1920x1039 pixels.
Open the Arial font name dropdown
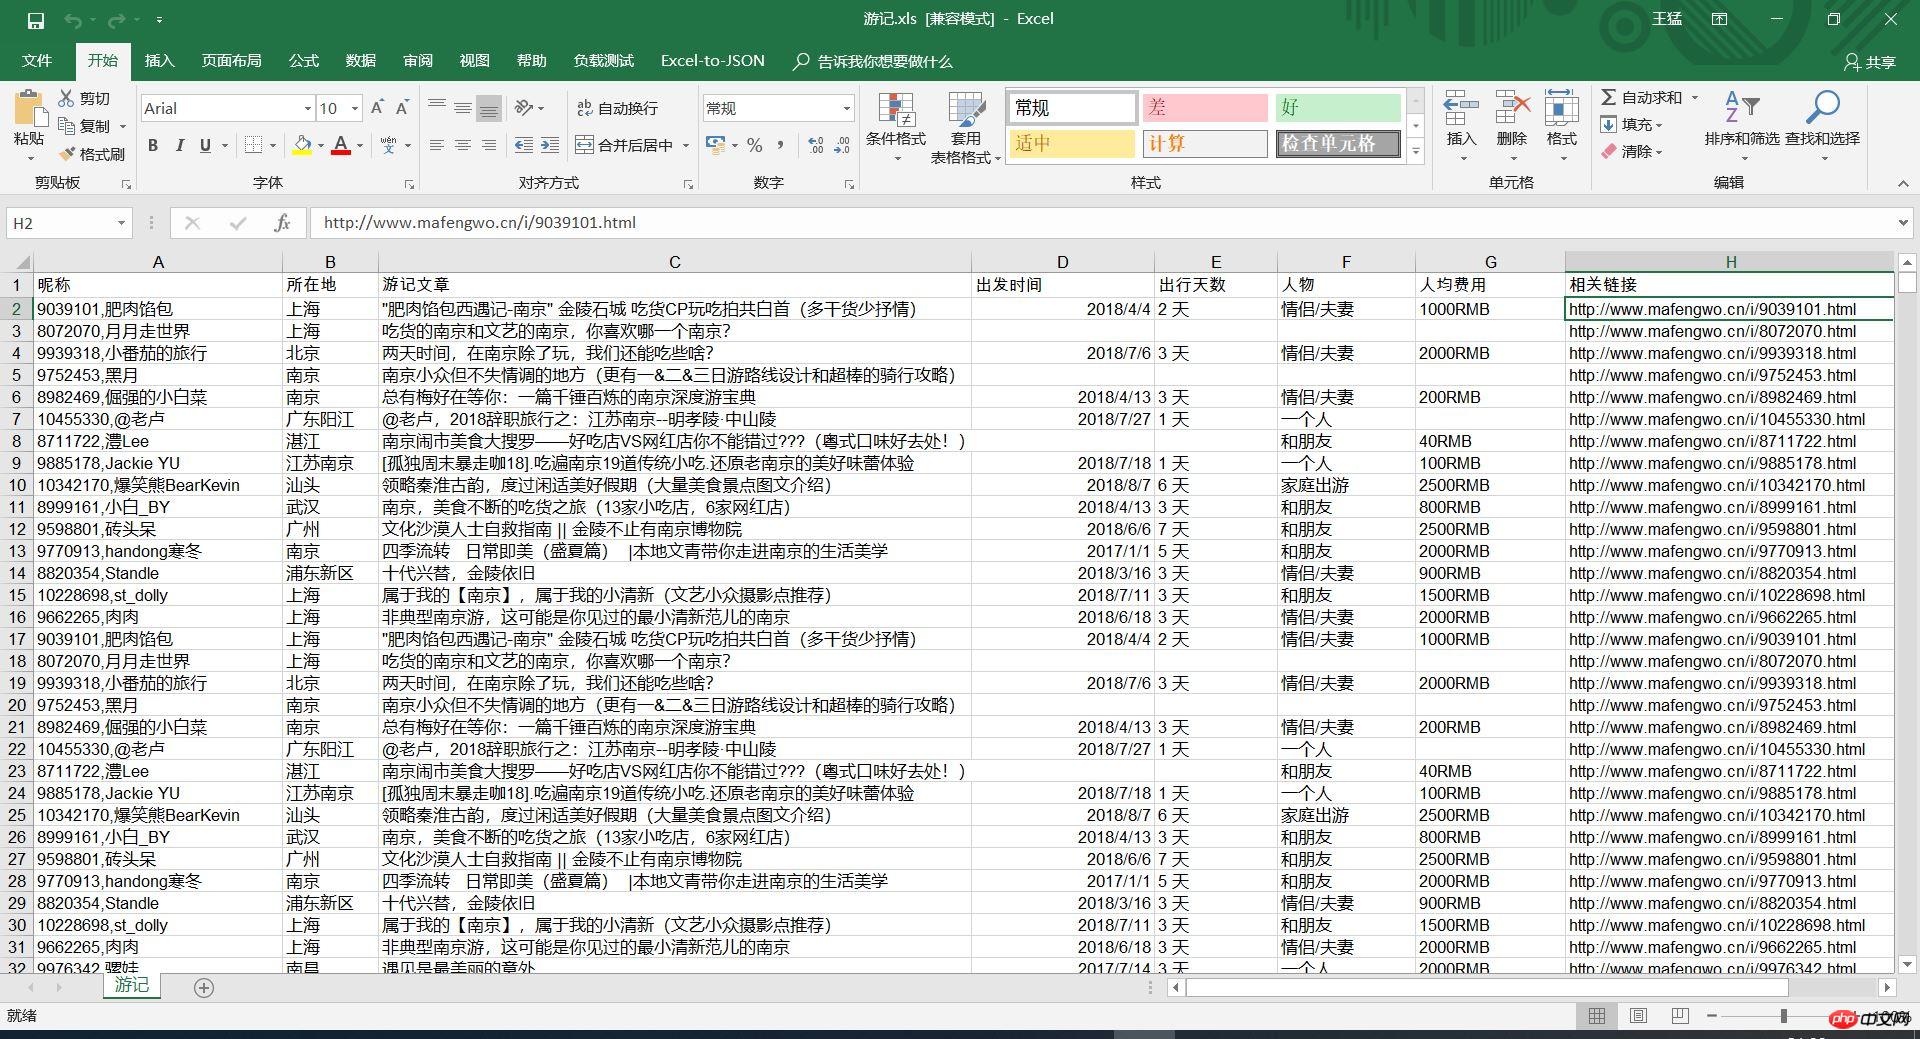tap(307, 108)
